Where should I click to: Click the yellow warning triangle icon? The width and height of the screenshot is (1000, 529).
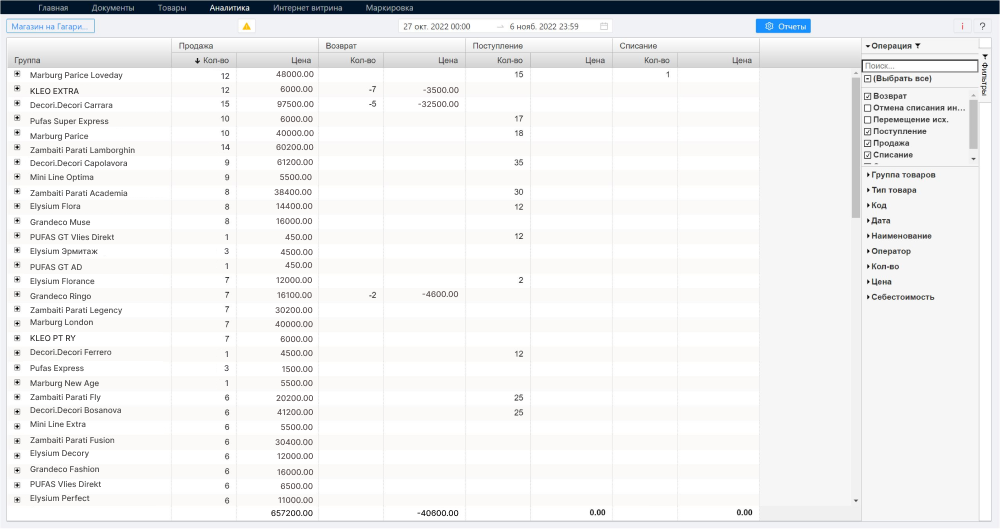(x=247, y=26)
